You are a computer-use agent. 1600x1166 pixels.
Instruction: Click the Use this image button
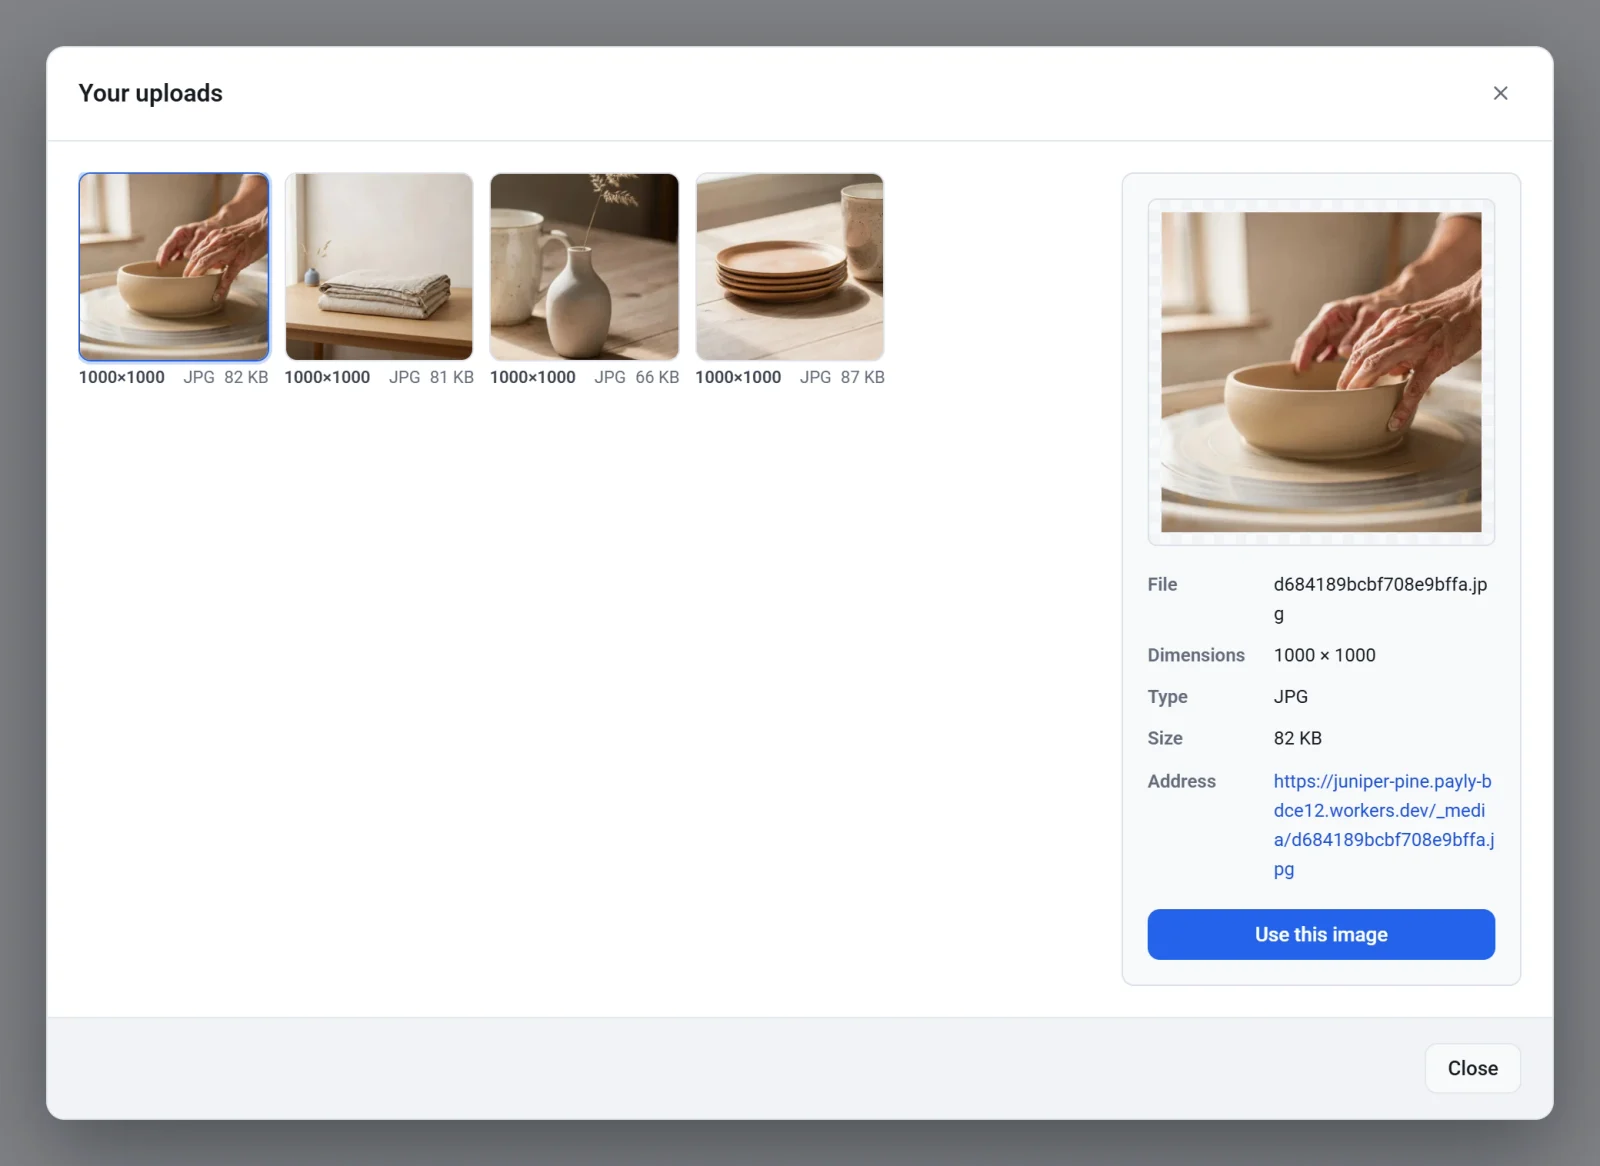[x=1321, y=934]
